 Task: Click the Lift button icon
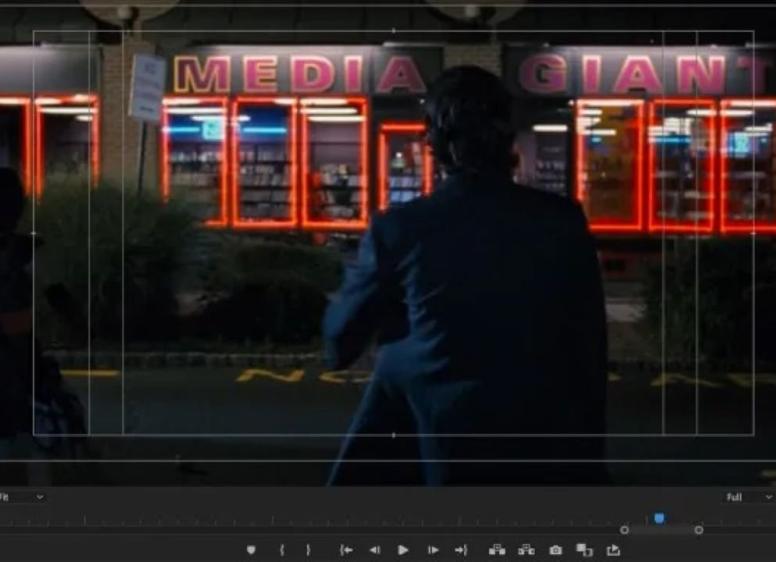point(497,550)
